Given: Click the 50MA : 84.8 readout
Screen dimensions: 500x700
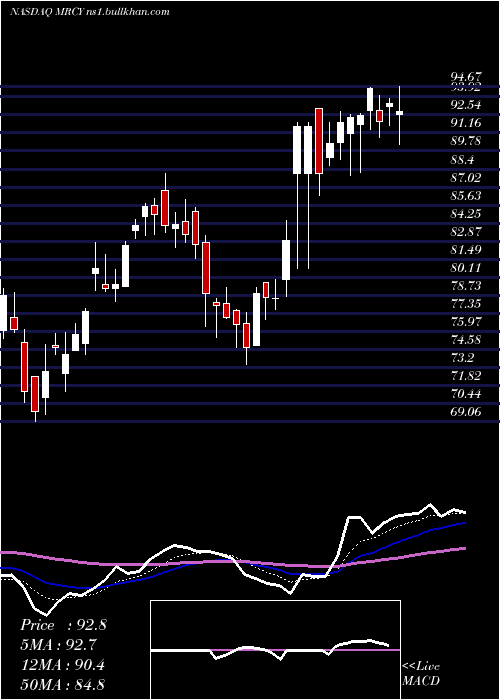Looking at the screenshot, I should (x=62, y=684).
